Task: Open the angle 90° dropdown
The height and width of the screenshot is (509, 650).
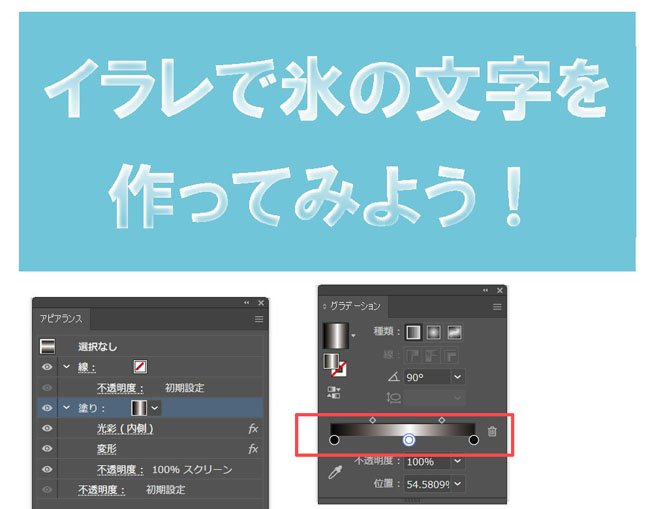Action: point(458,377)
